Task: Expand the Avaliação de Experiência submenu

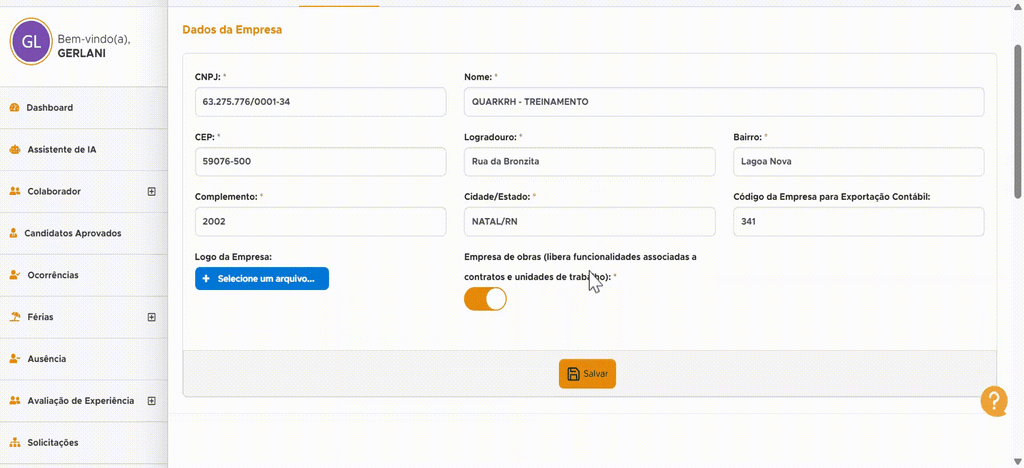Action: click(x=152, y=401)
